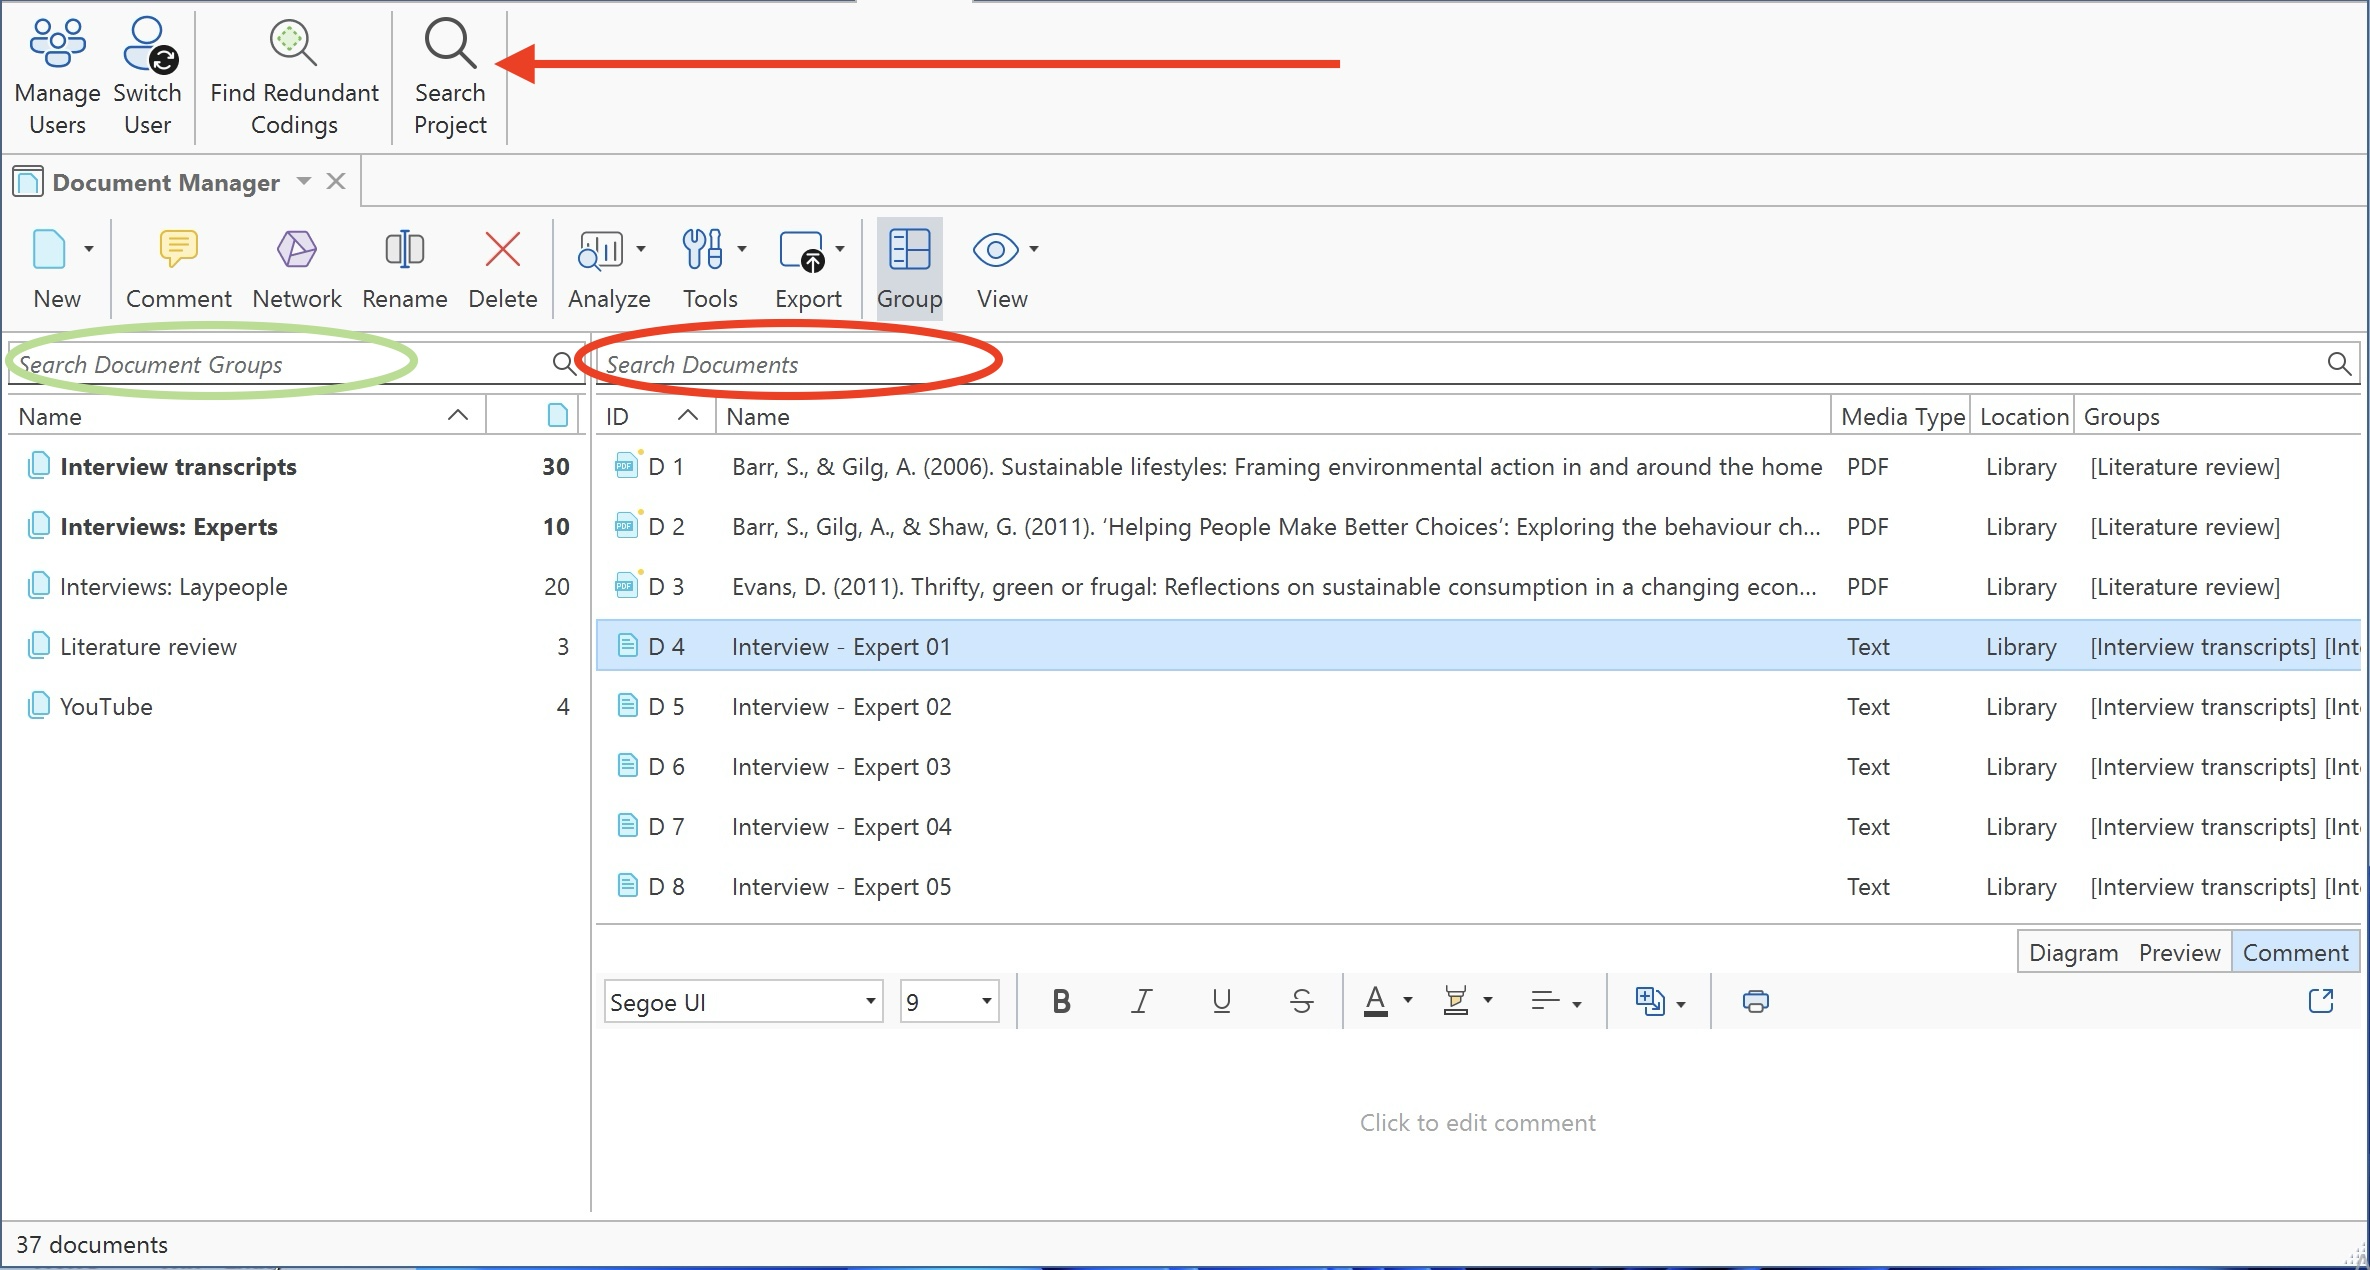This screenshot has height=1270, width=2370.
Task: Rename a document with the Rename icon
Action: point(404,267)
